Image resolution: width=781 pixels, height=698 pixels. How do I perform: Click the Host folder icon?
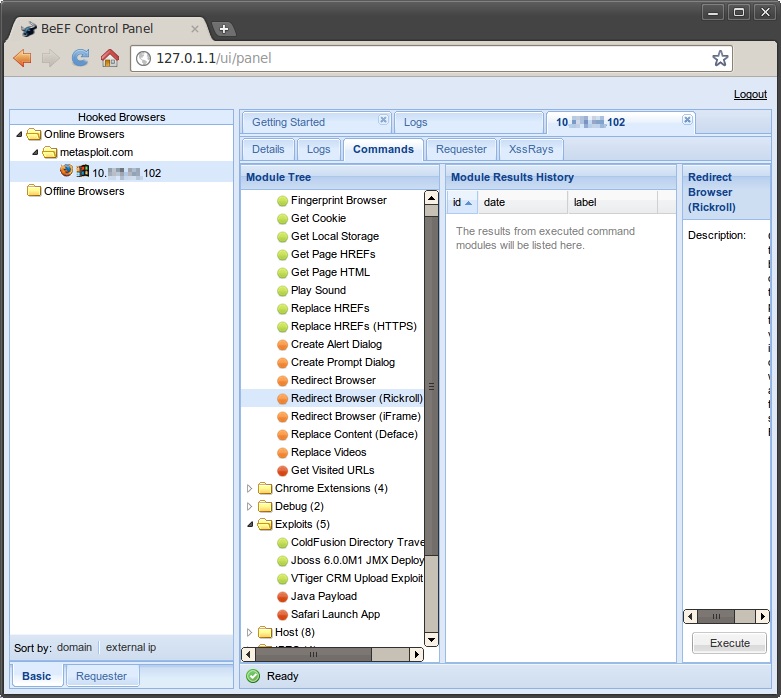tap(265, 632)
